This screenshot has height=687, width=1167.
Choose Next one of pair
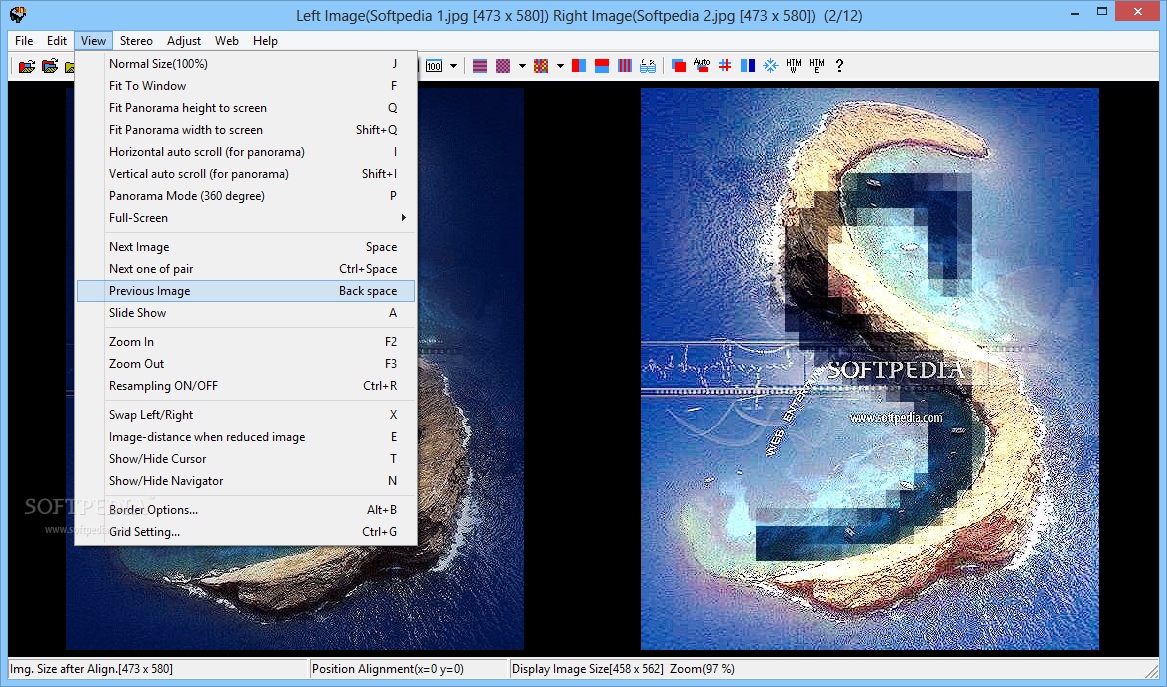246,269
